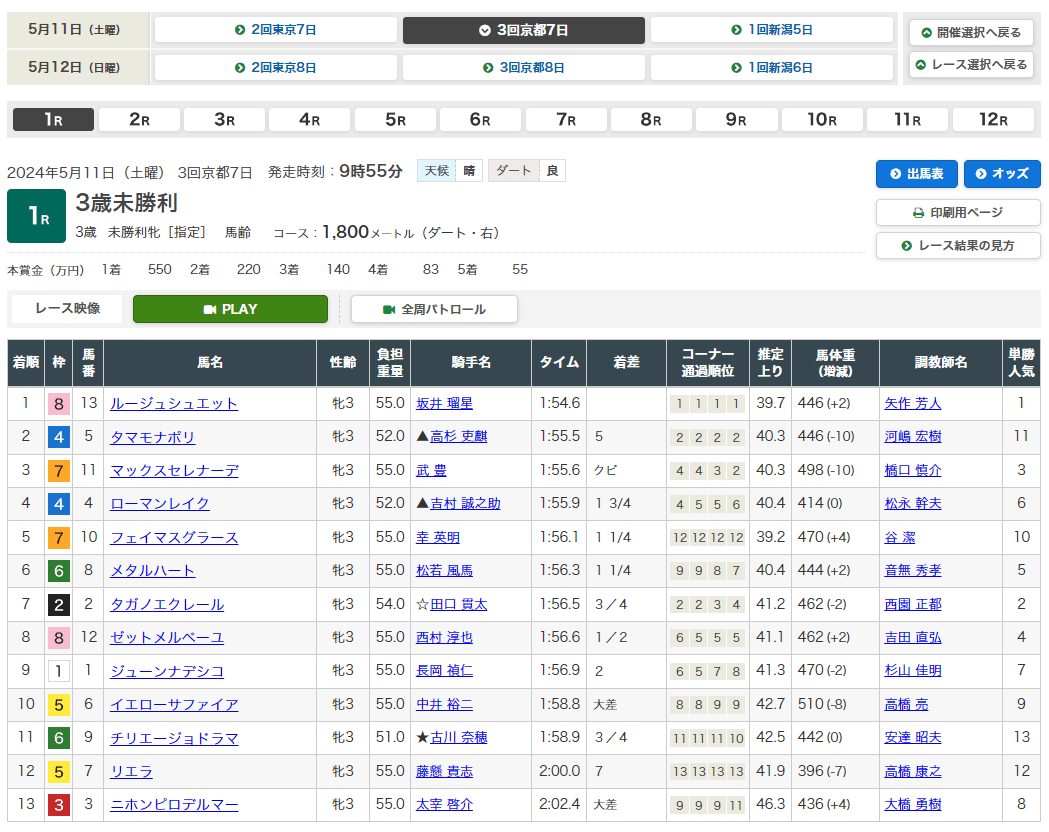Click the 1R green race badge
Image resolution: width=1049 pixels, height=832 pixels.
(x=36, y=216)
